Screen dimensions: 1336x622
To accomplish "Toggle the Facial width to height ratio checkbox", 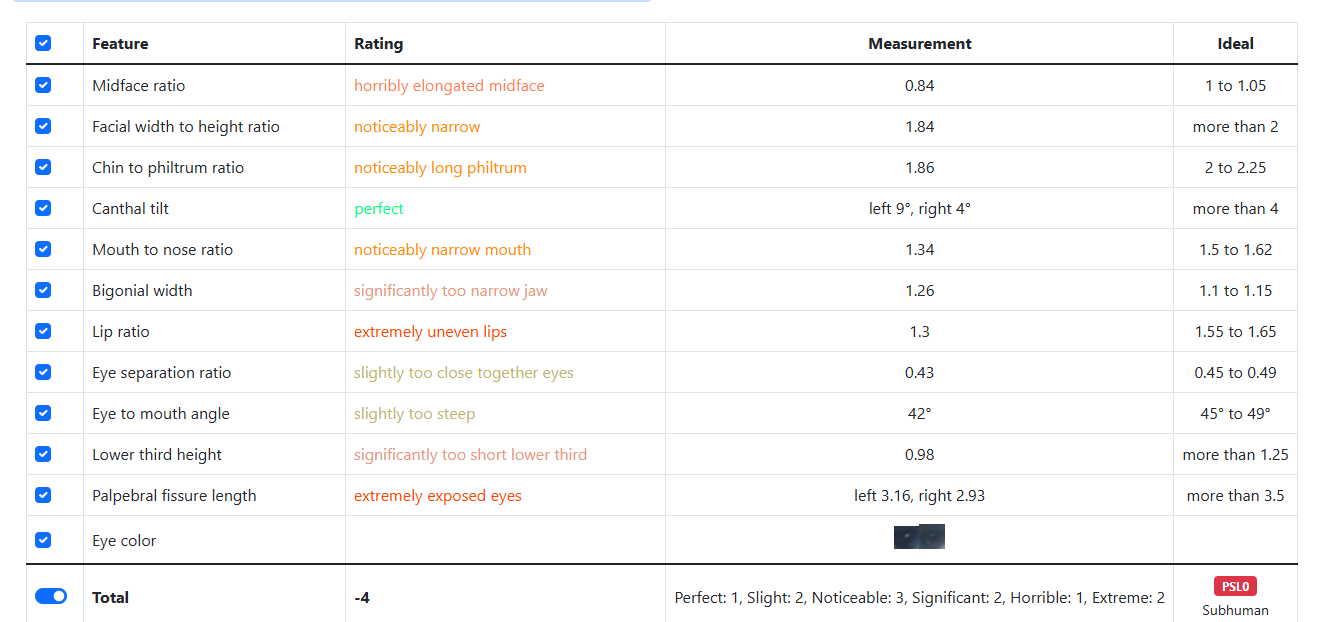I will click(x=43, y=126).
